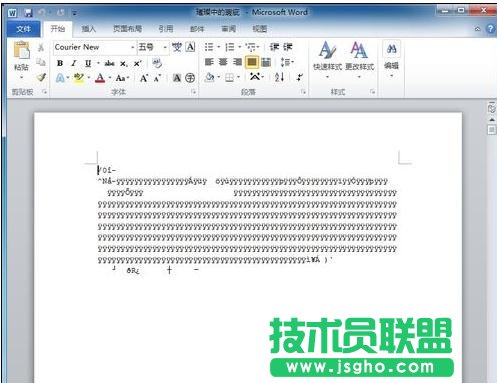Viewport: 497px width, 383px height.
Task: Click the numbered list icon
Action: click(x=230, y=47)
